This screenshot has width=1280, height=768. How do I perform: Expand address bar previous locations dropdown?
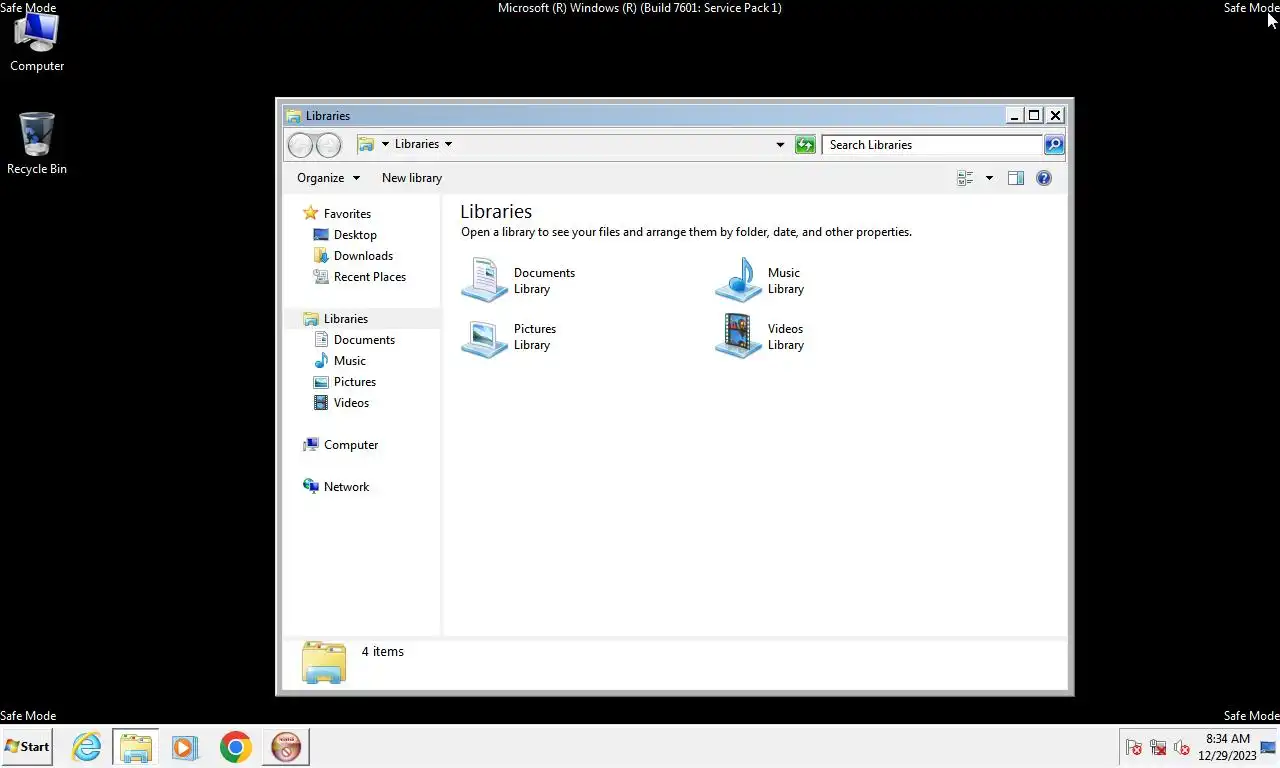780,145
